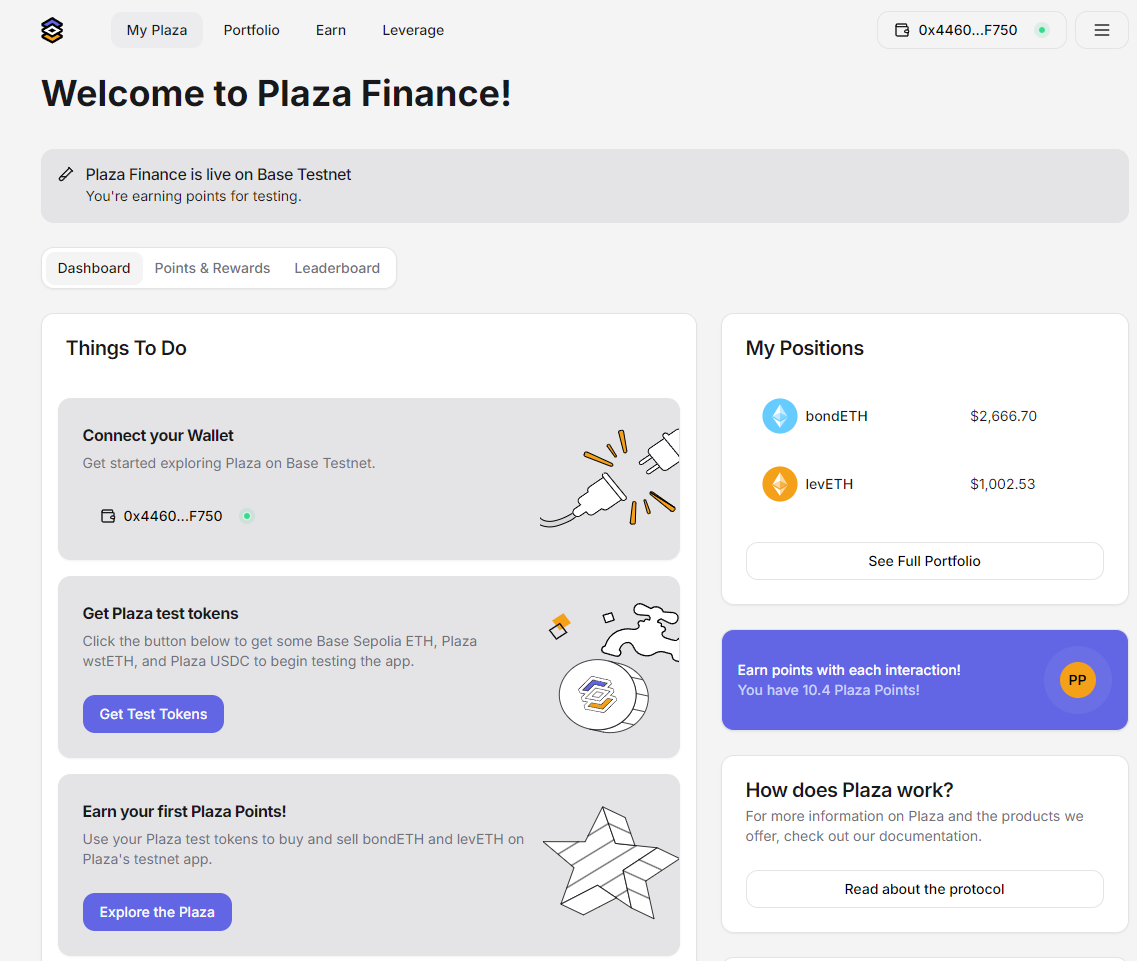The height and width of the screenshot is (961, 1137).
Task: Switch to the Leaderboard tab
Action: (337, 268)
